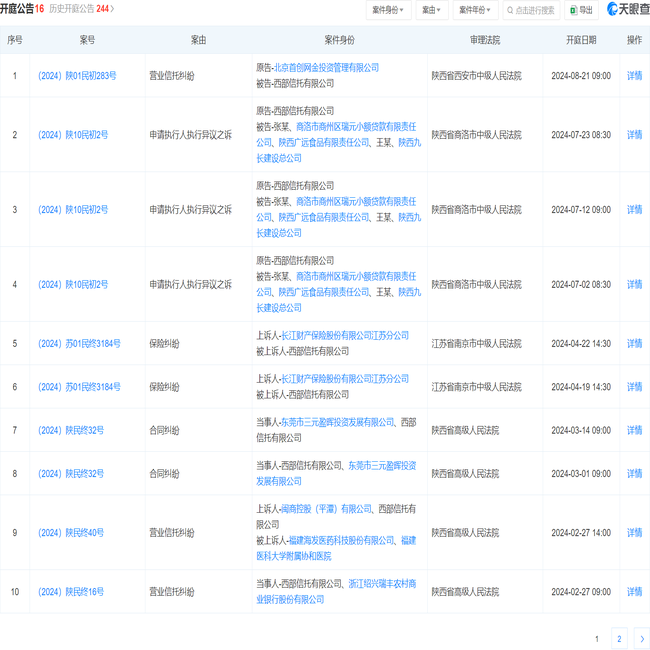Open 商洛市商州区瑞元小额贷款 link in row 2
Image resolution: width=650 pixels, height=650 pixels.
[x=356, y=126]
